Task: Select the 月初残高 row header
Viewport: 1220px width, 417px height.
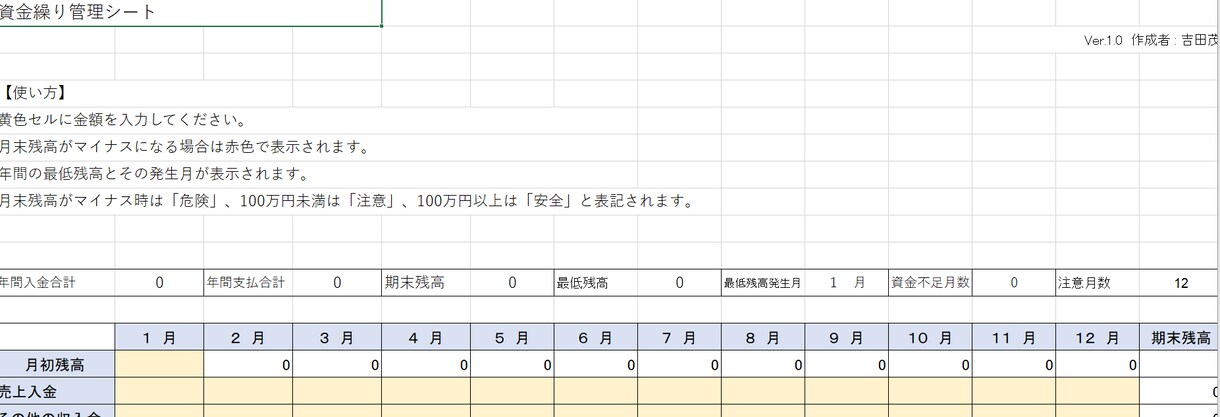Action: [x=57, y=364]
